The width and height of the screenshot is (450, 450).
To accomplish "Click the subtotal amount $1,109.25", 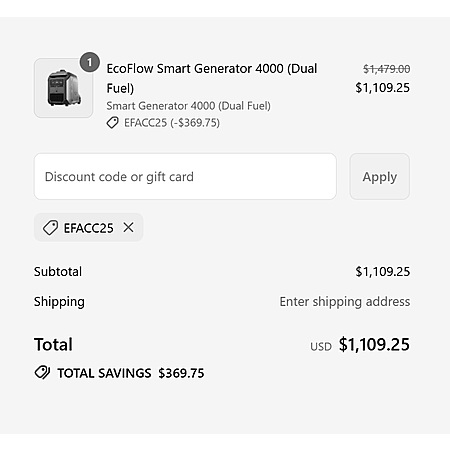I will coord(382,272).
